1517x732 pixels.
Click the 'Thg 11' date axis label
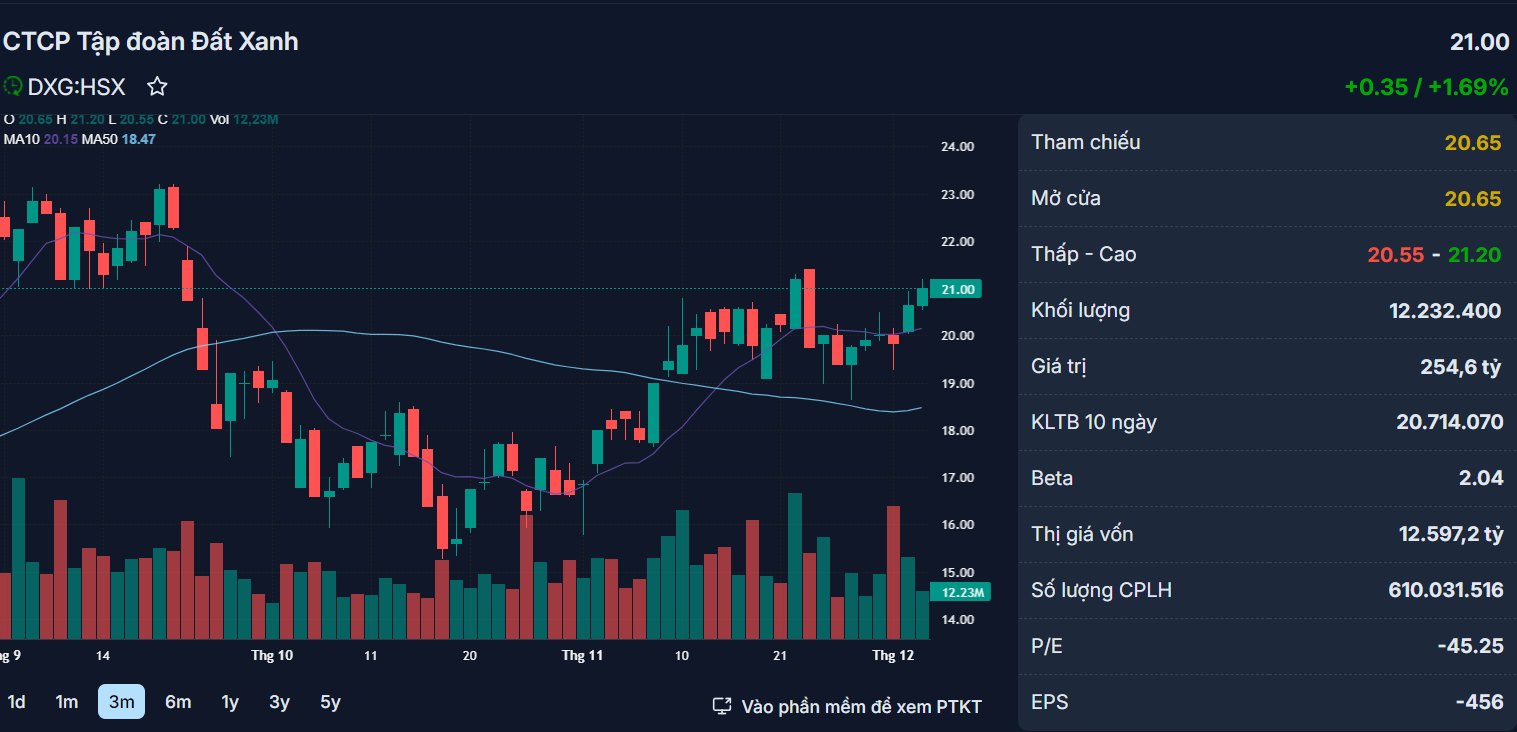pyautogui.click(x=582, y=656)
